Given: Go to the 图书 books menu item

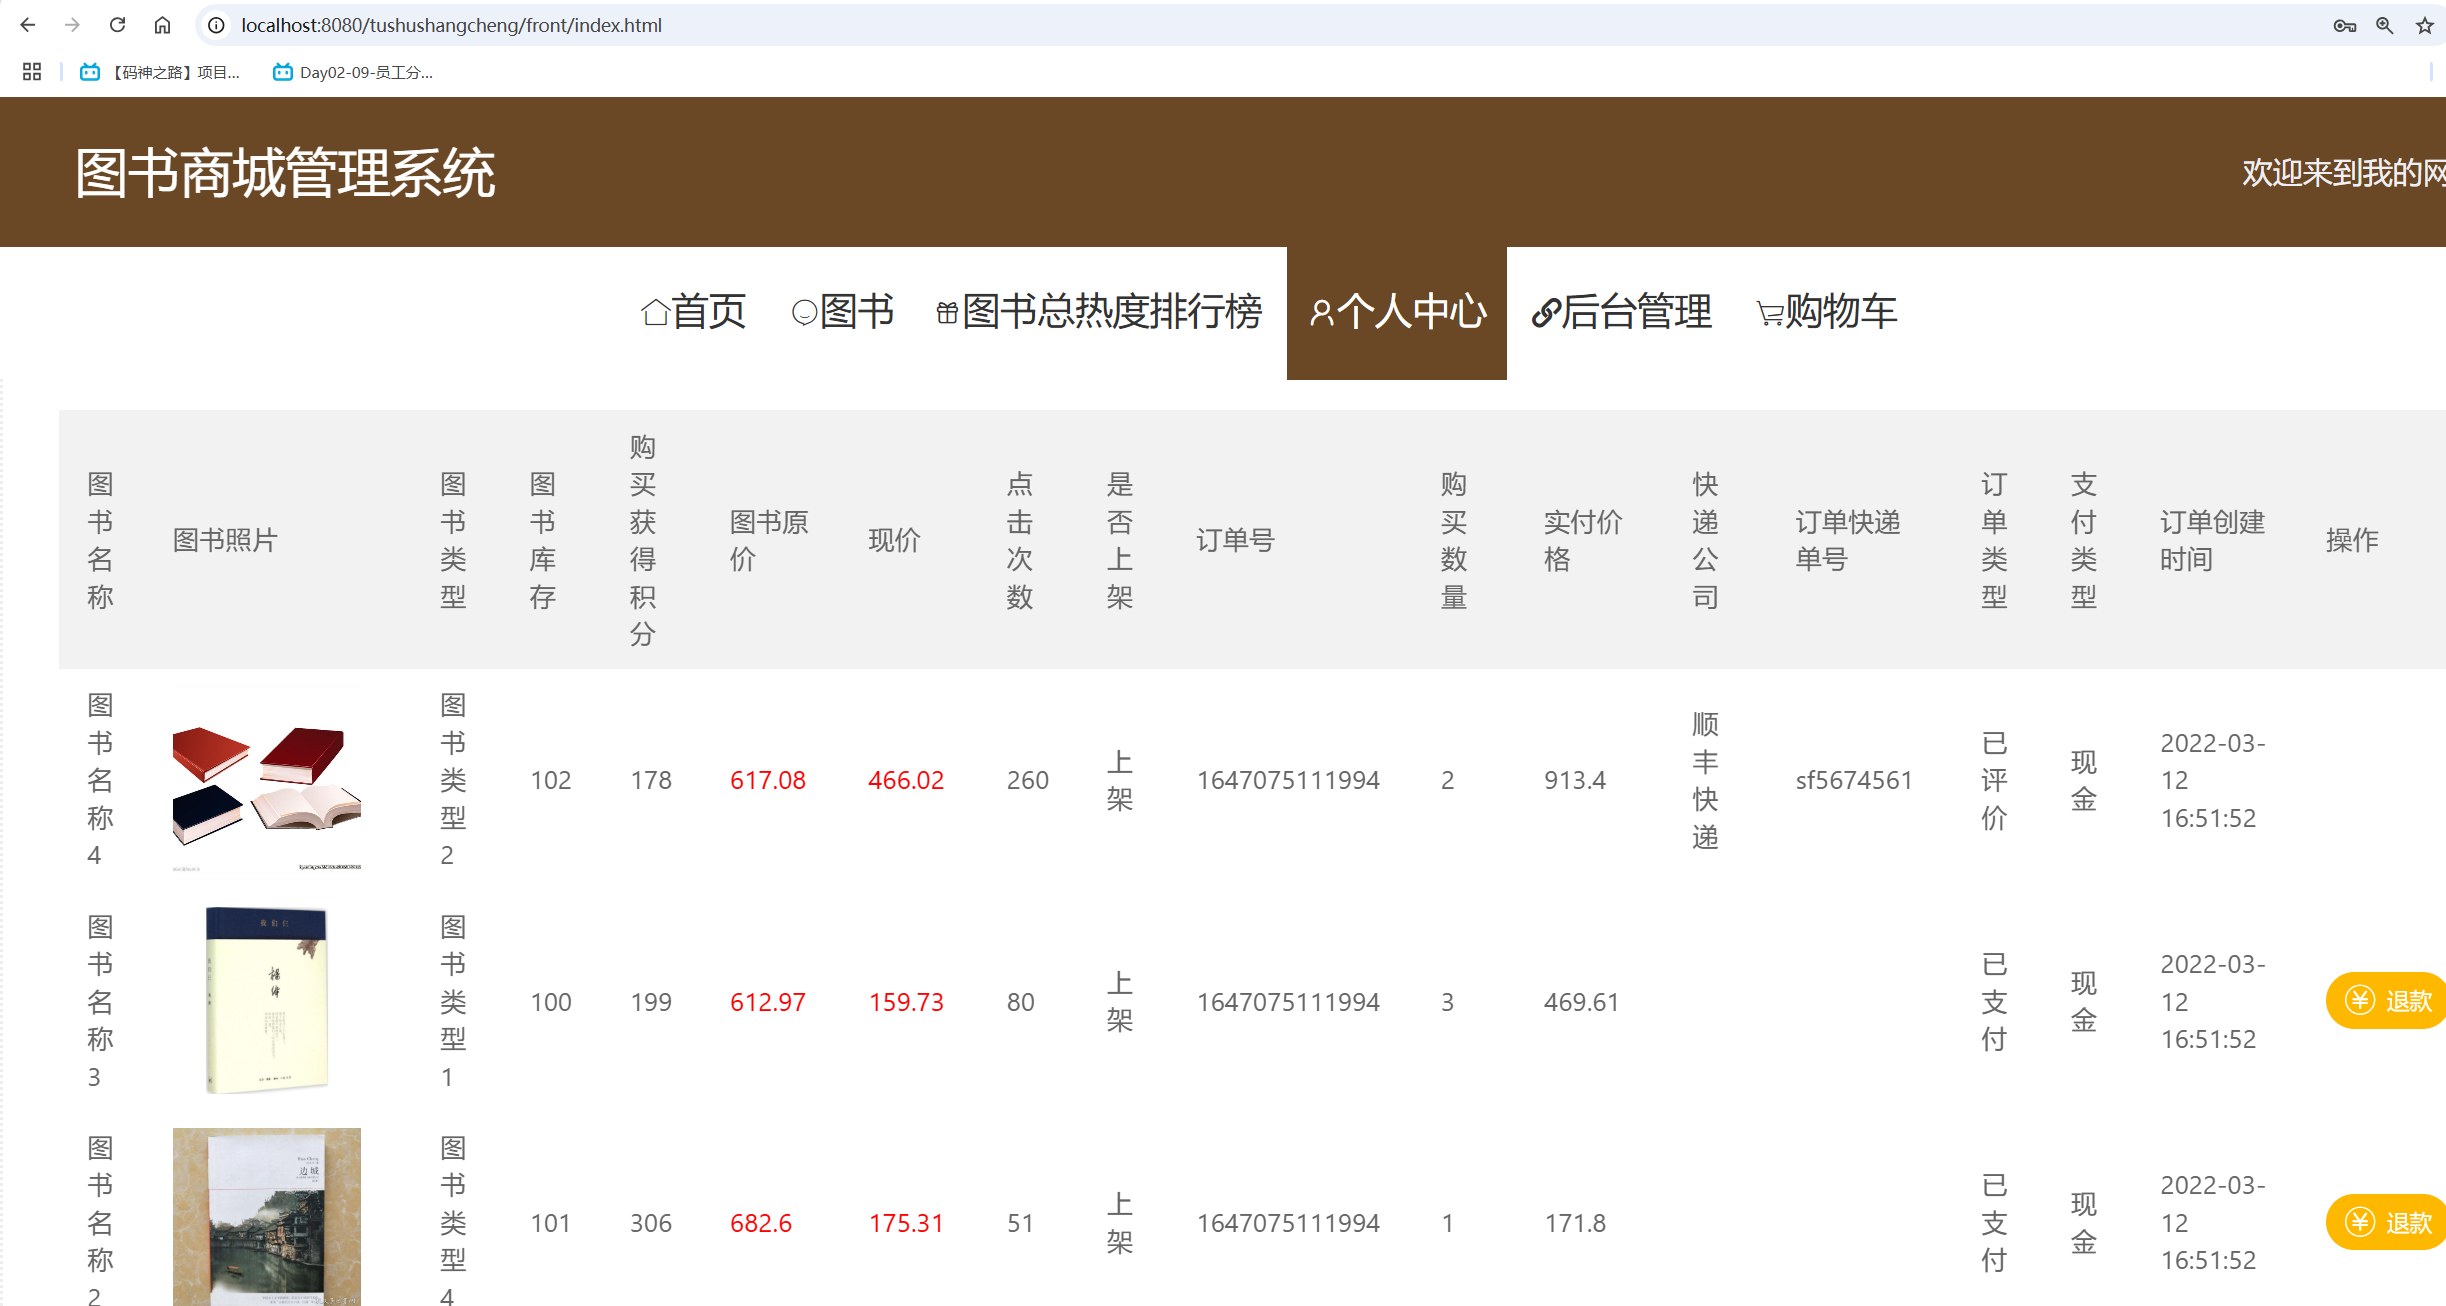Looking at the screenshot, I should point(842,312).
